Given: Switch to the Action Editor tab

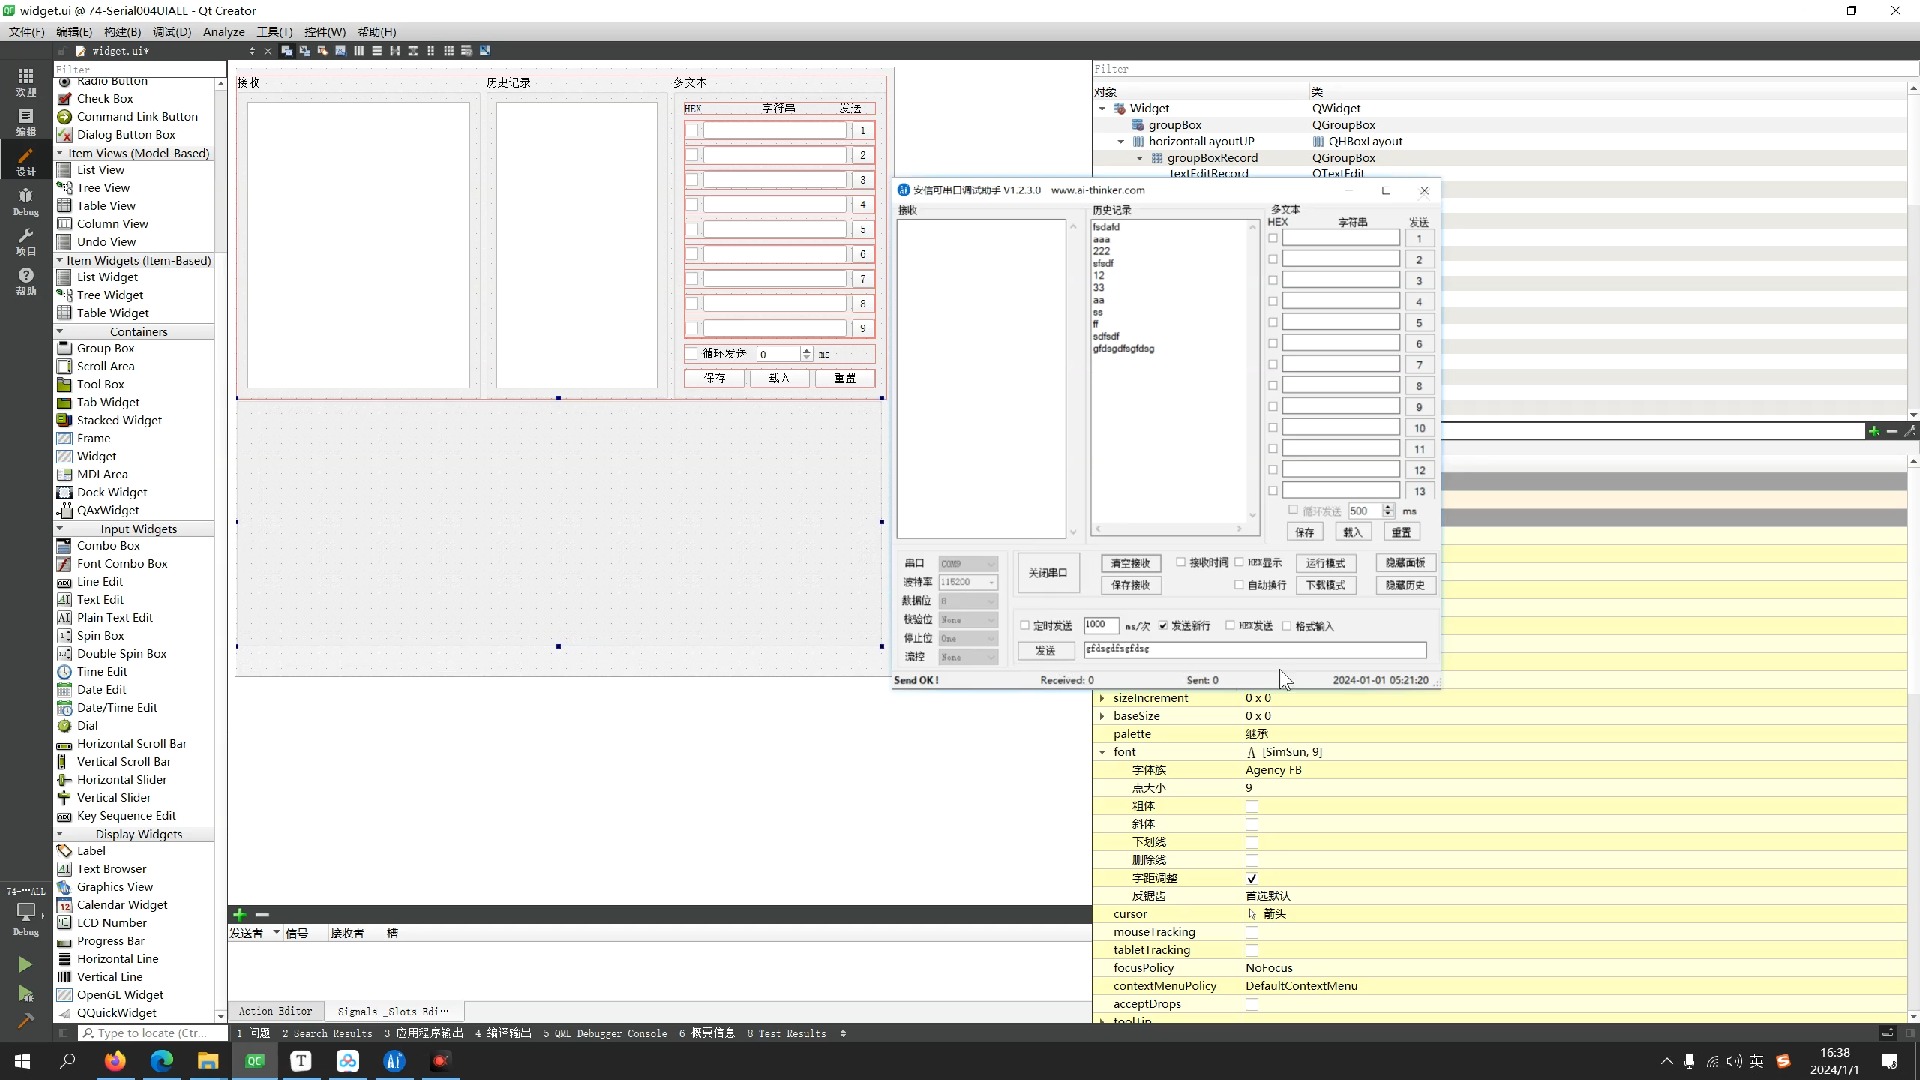Looking at the screenshot, I should 275,1011.
